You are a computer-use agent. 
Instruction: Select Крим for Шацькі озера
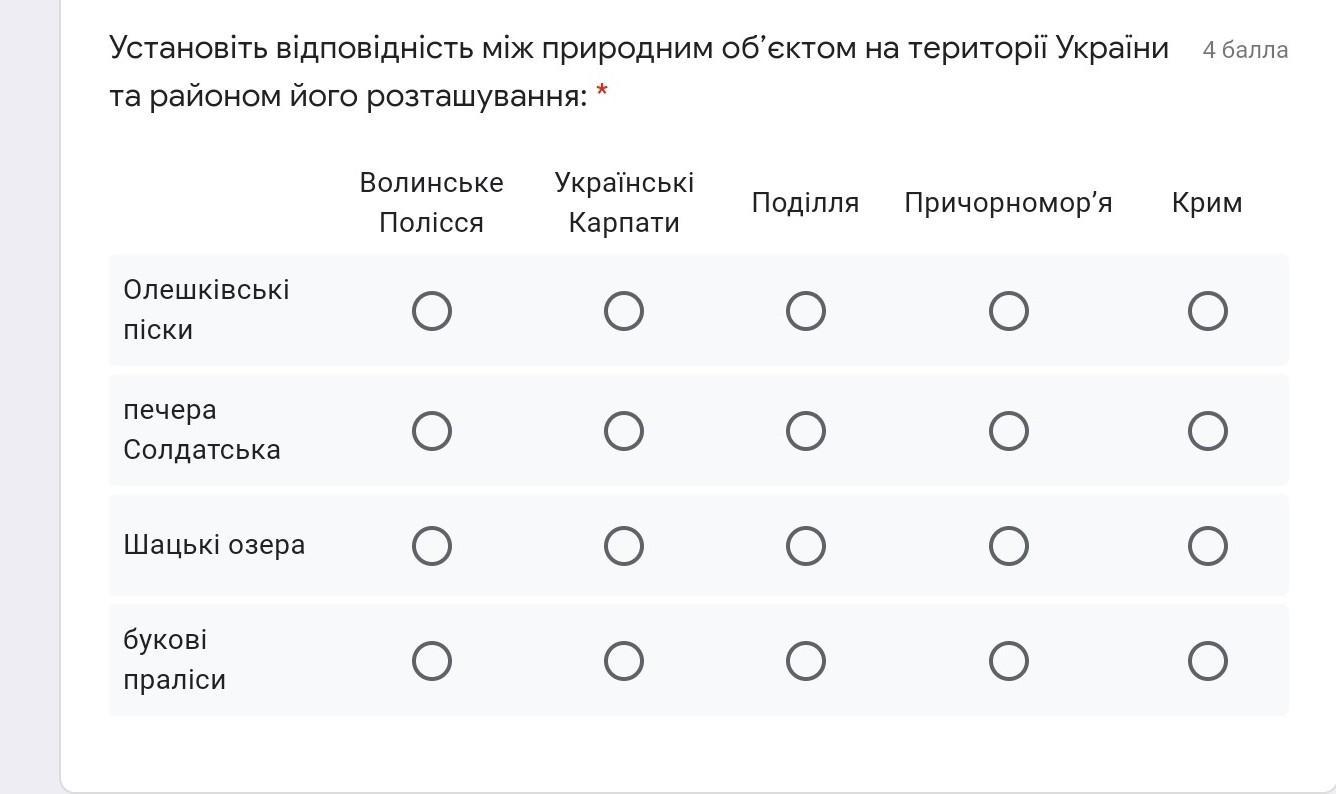pyautogui.click(x=1207, y=546)
